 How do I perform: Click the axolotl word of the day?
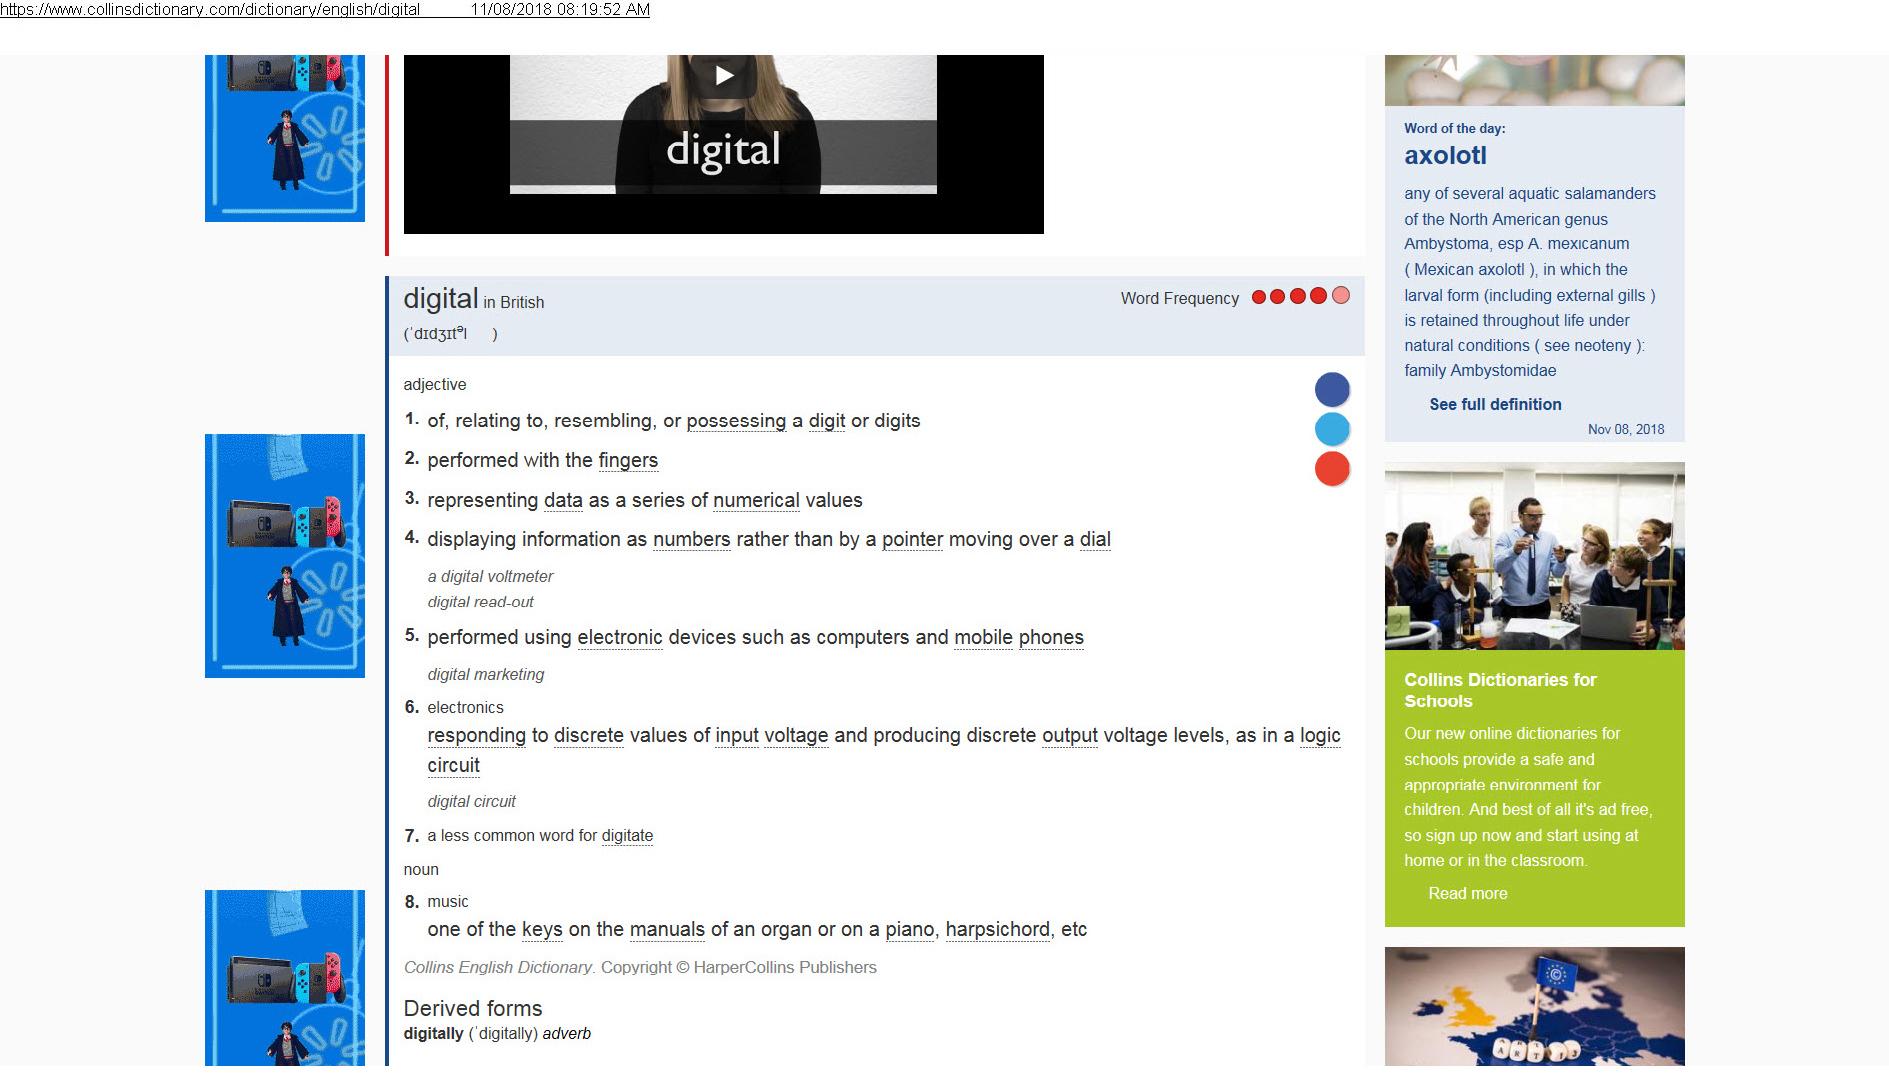coord(1445,156)
